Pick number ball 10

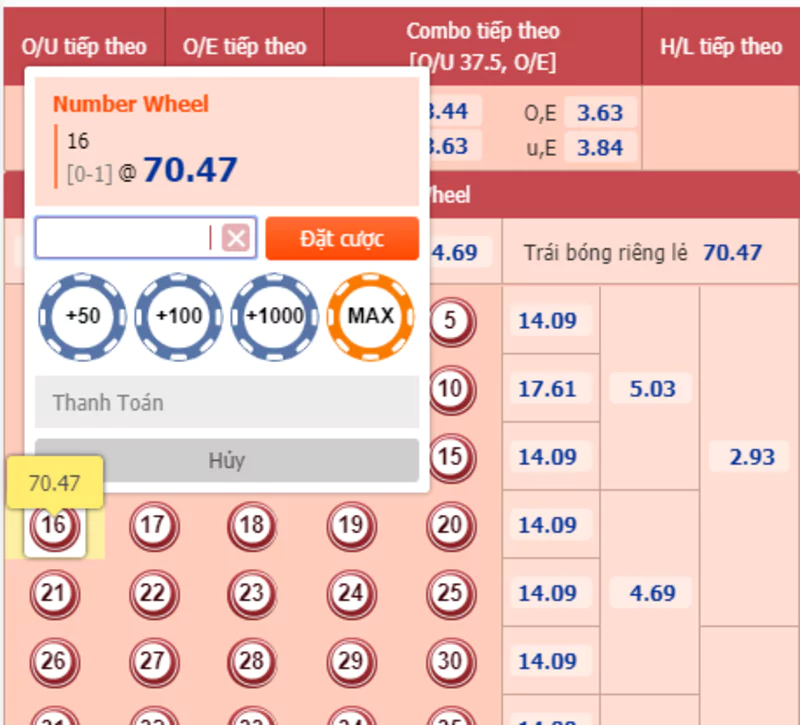(449, 389)
